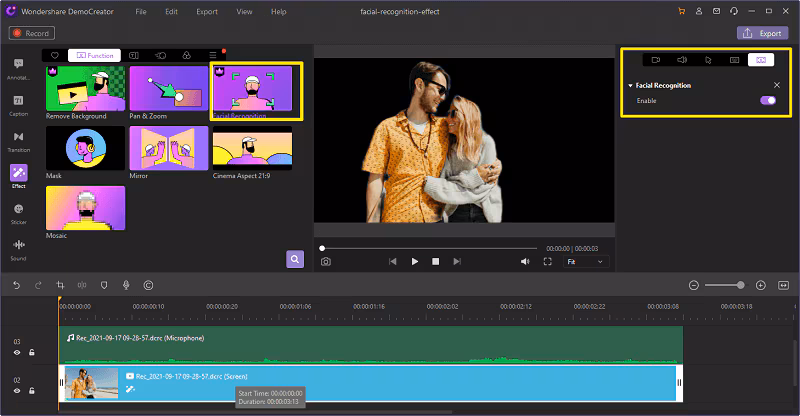The width and height of the screenshot is (800, 416).
Task: Click the purple search button in effects panel
Action: tap(295, 259)
